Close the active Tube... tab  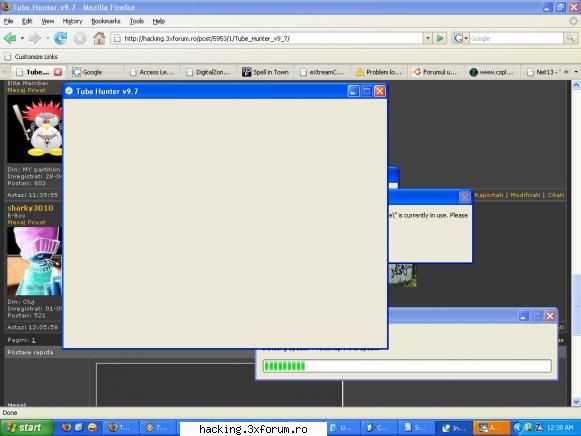click(58, 72)
